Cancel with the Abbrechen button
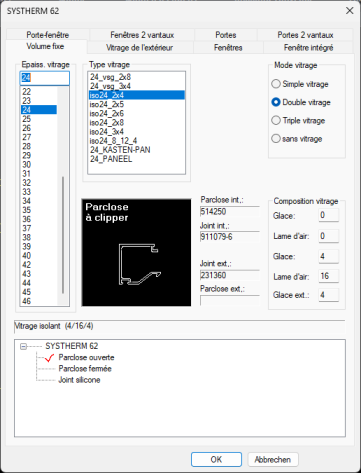The width and height of the screenshot is (361, 473). point(273,460)
